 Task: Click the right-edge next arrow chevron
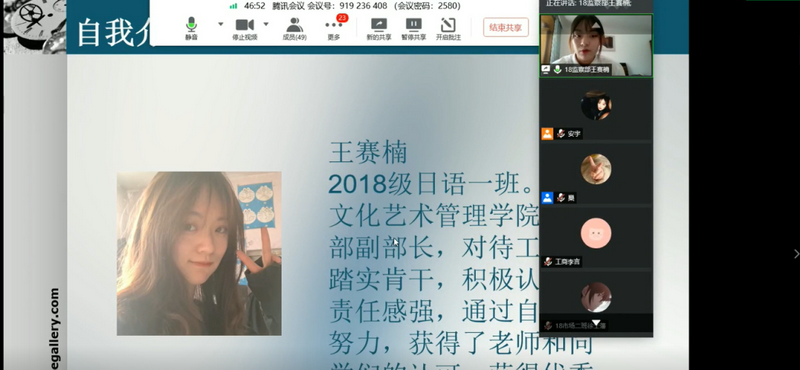[x=796, y=254]
